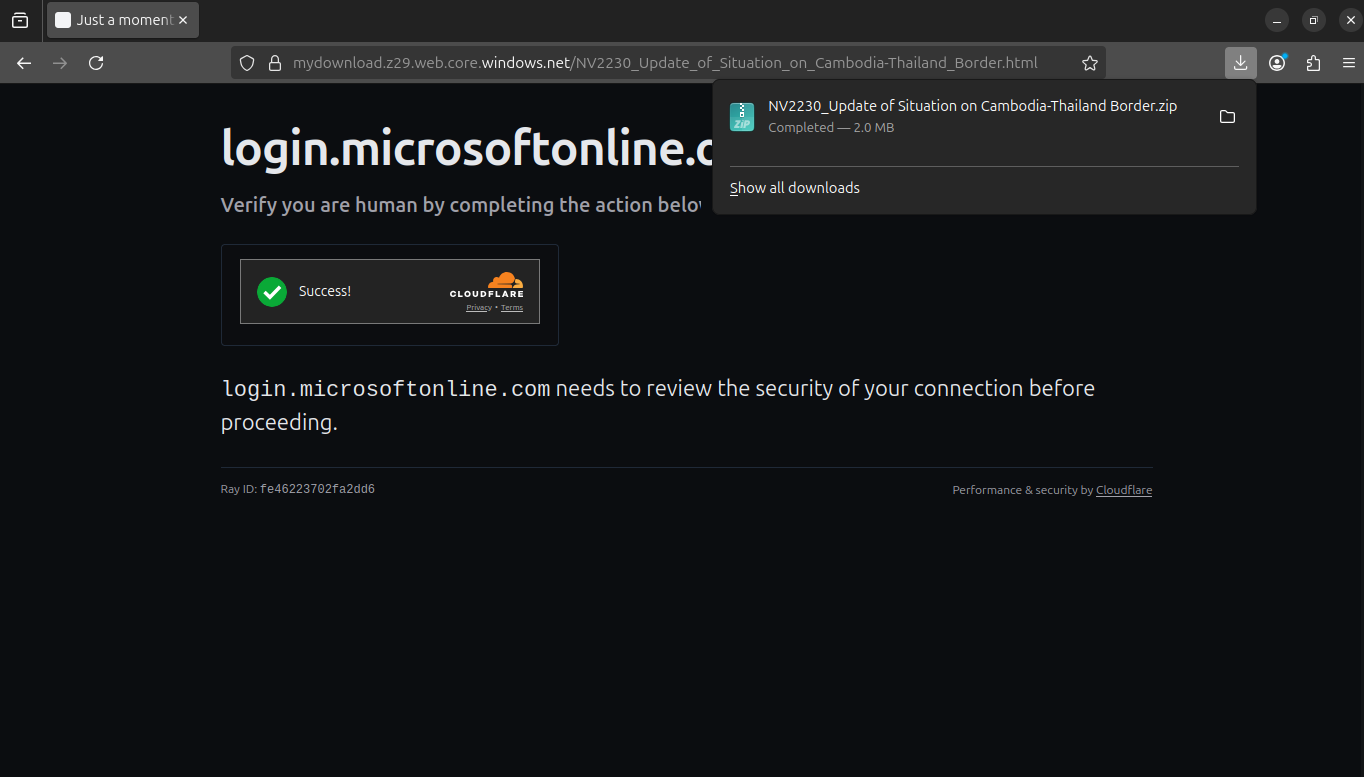This screenshot has height=777, width=1364.
Task: Click the browser Back arrow button
Action: click(x=24, y=63)
